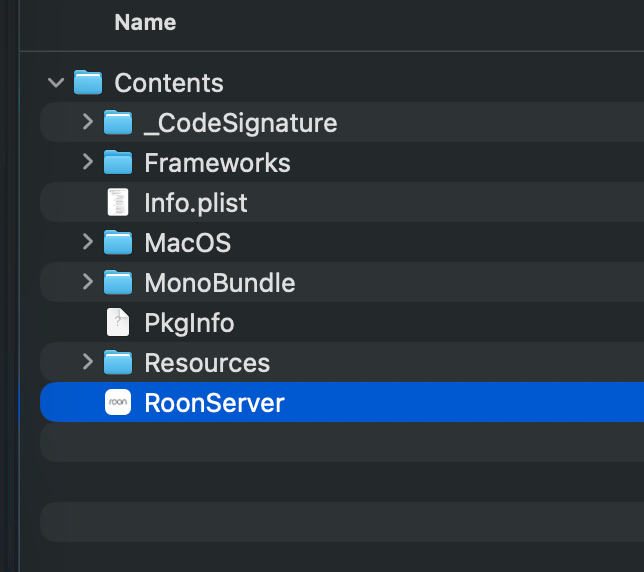The height and width of the screenshot is (572, 644).
Task: Expand the _CodeSignature folder arrow
Action: (87, 122)
